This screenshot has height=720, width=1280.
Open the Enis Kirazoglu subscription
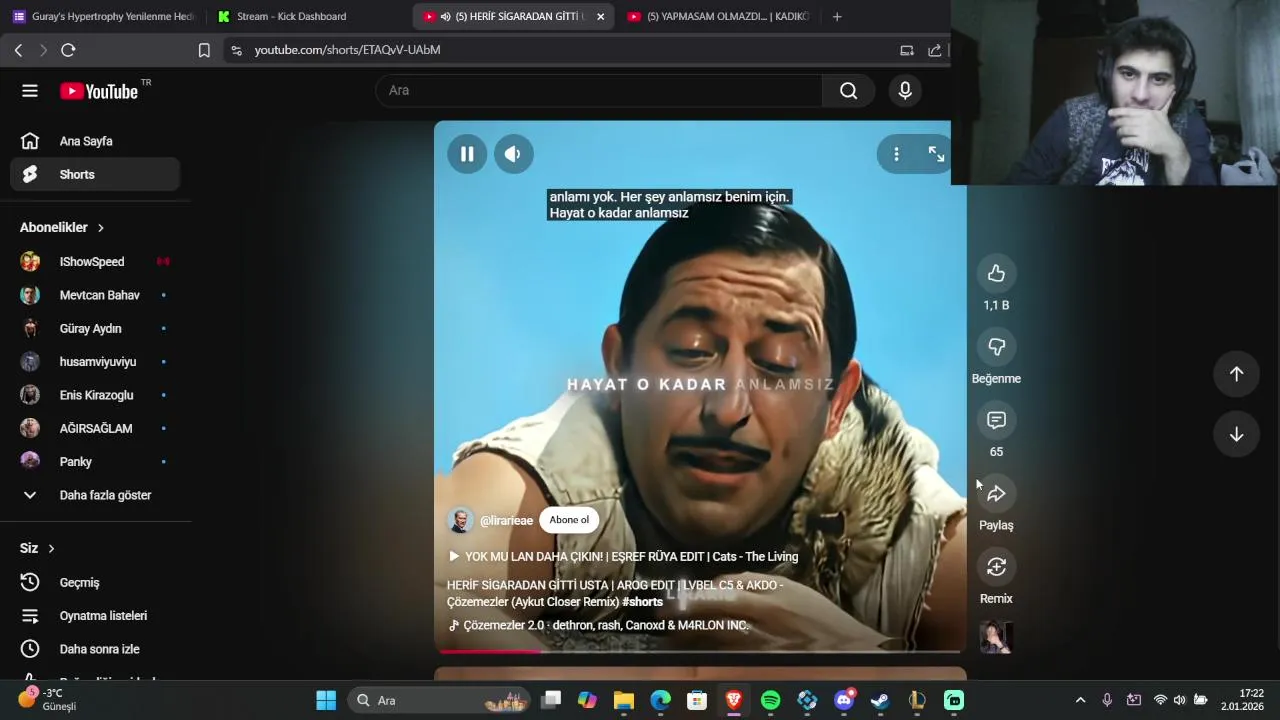[x=95, y=395]
